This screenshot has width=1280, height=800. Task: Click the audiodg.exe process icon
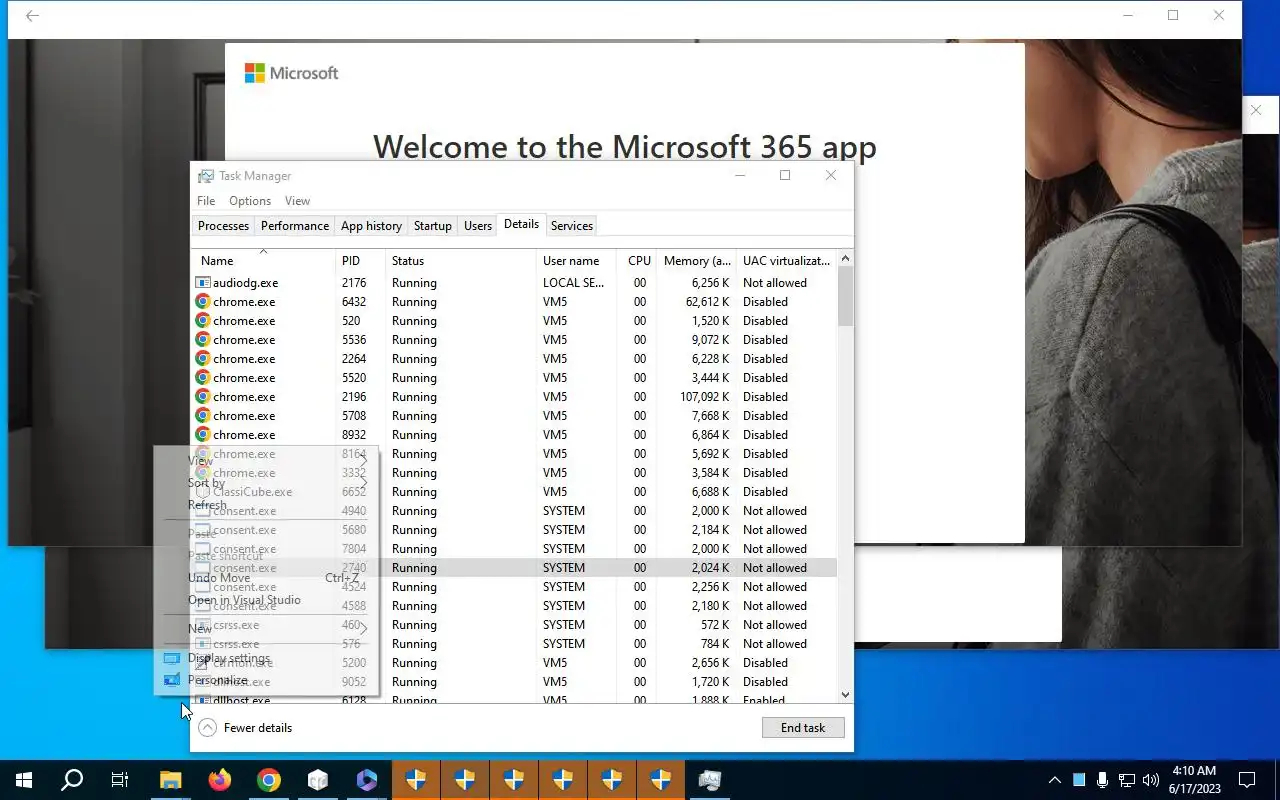click(203, 283)
